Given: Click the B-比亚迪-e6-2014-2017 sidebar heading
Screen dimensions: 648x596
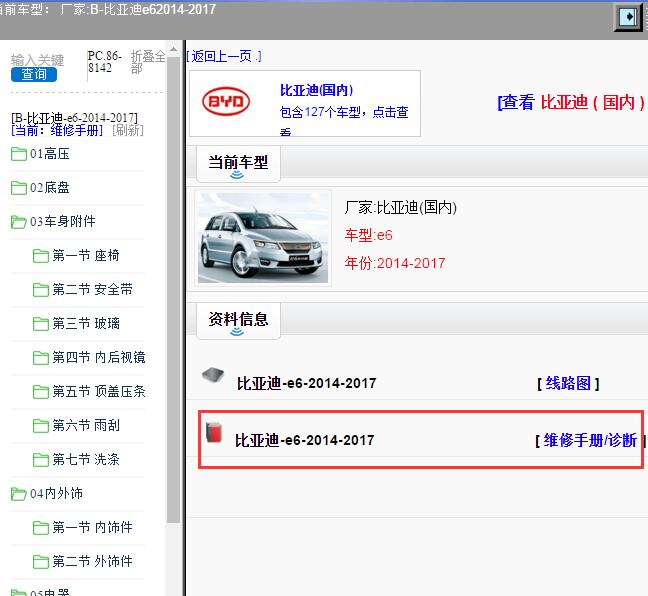Looking at the screenshot, I should pyautogui.click(x=74, y=118).
